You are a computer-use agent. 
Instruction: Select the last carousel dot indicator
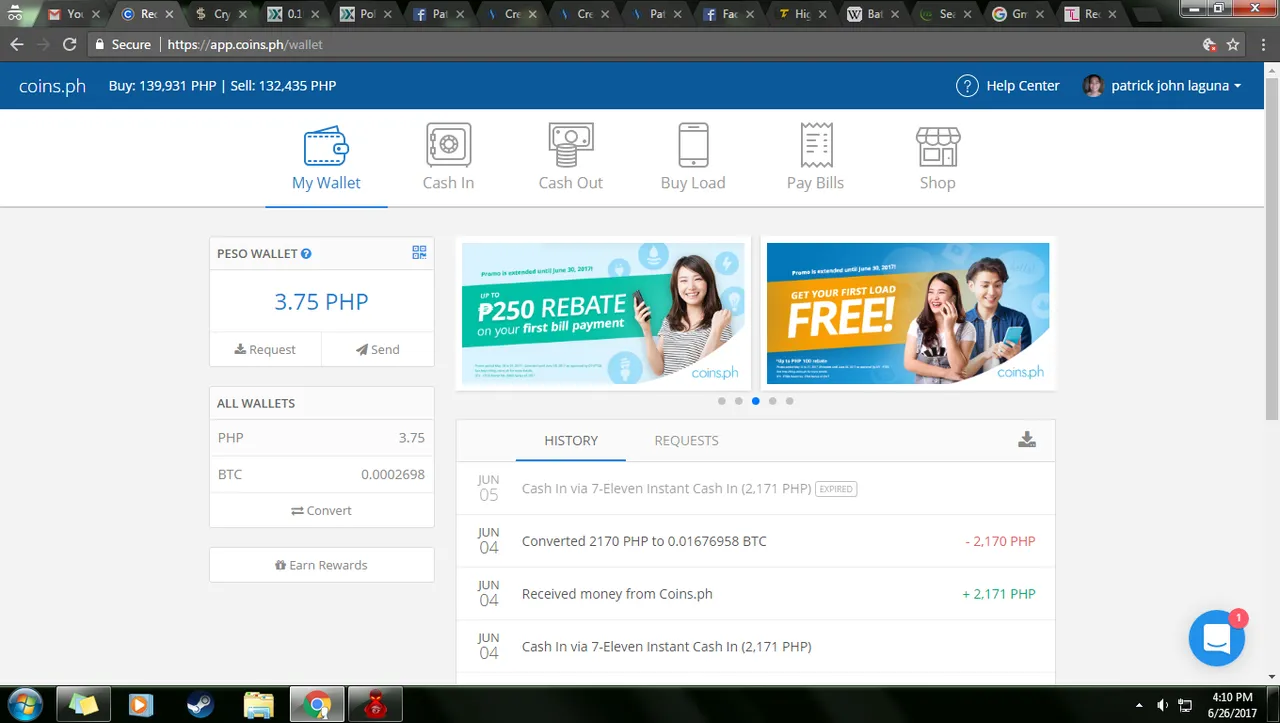789,401
